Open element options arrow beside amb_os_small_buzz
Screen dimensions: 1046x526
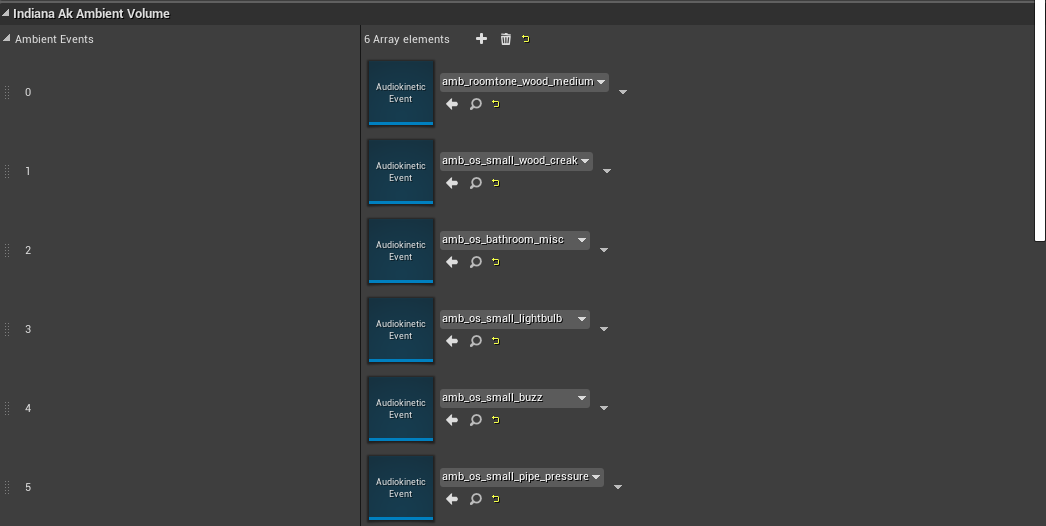(x=604, y=408)
